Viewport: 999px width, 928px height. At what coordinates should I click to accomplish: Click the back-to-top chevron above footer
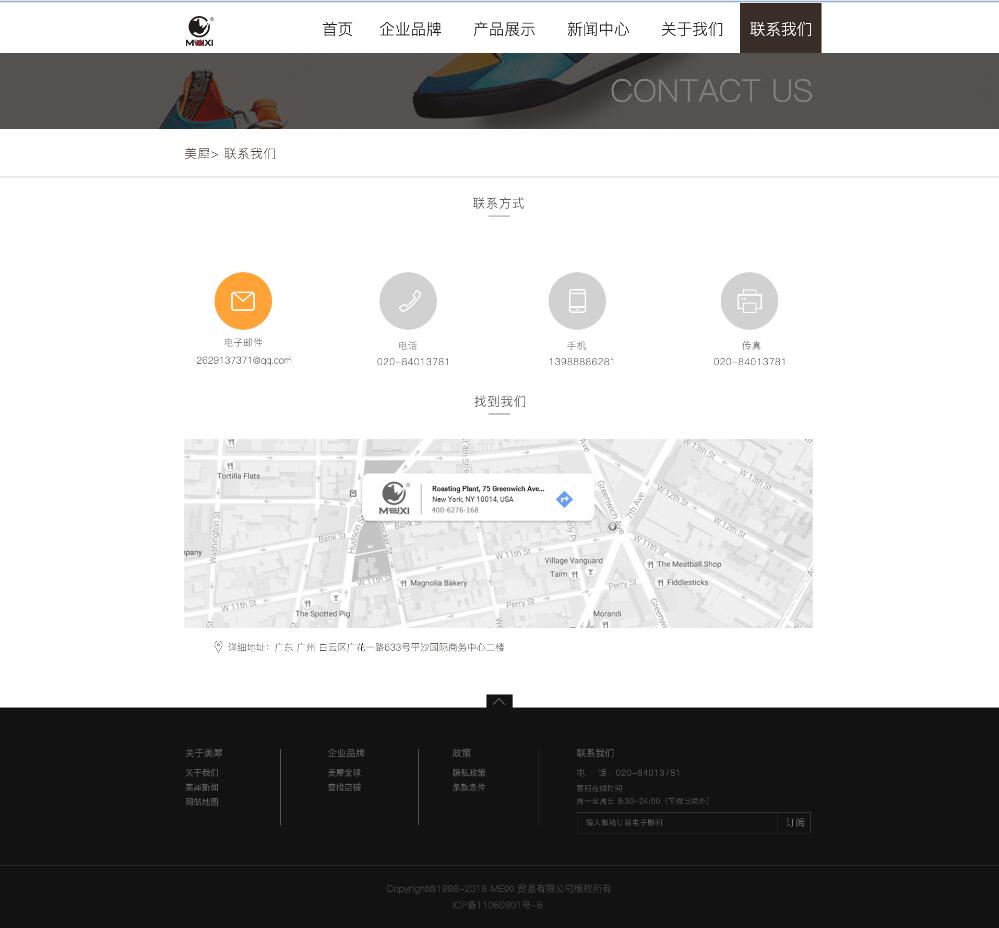(x=499, y=701)
